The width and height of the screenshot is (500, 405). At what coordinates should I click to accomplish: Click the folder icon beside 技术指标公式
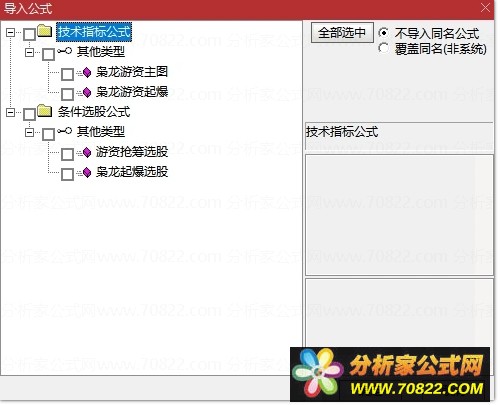[44, 31]
